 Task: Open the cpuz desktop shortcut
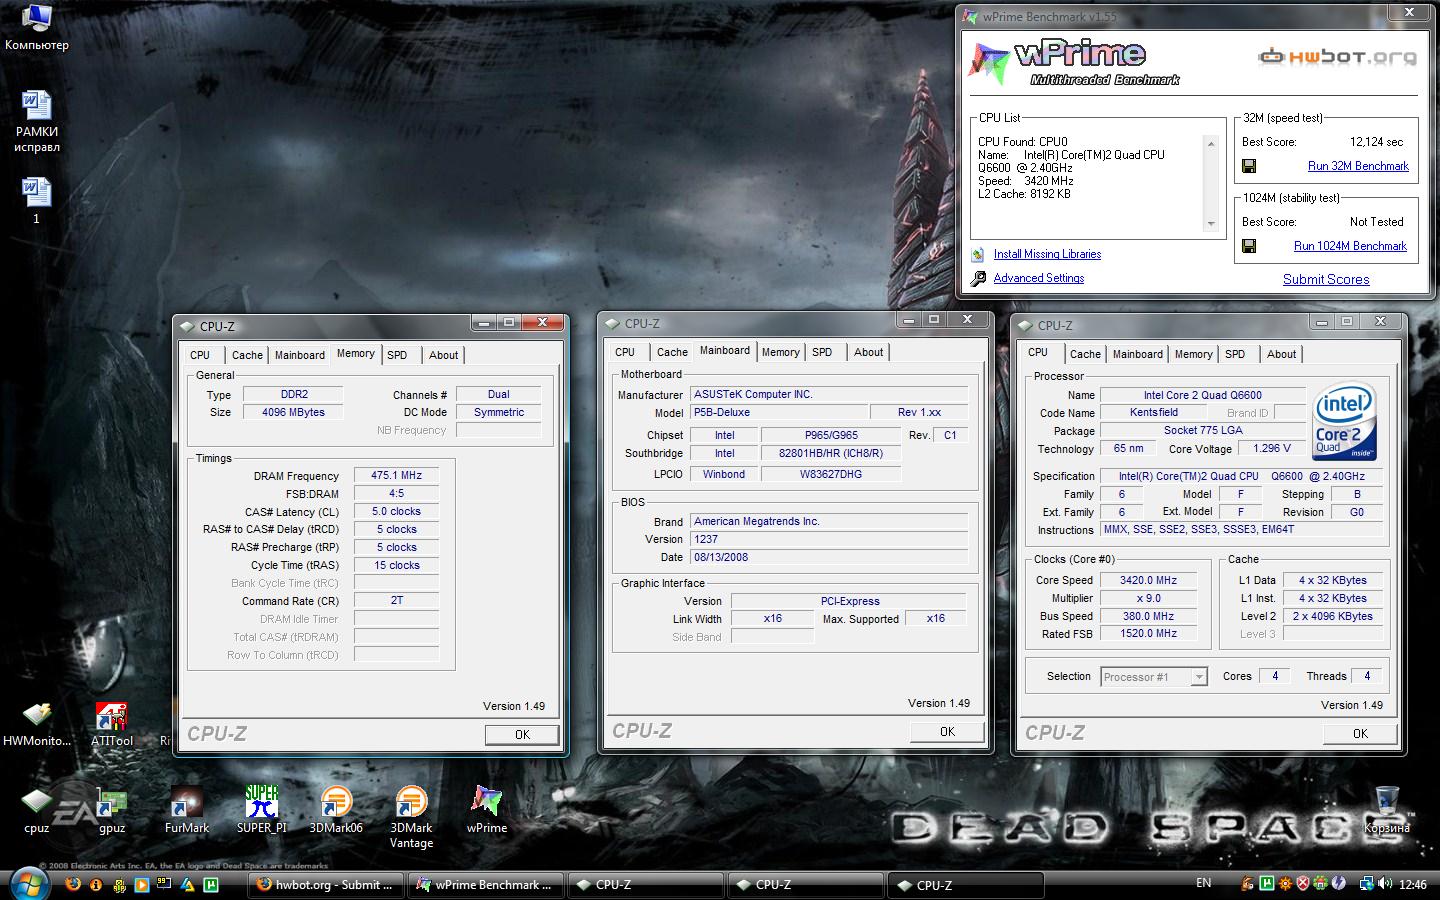point(36,810)
